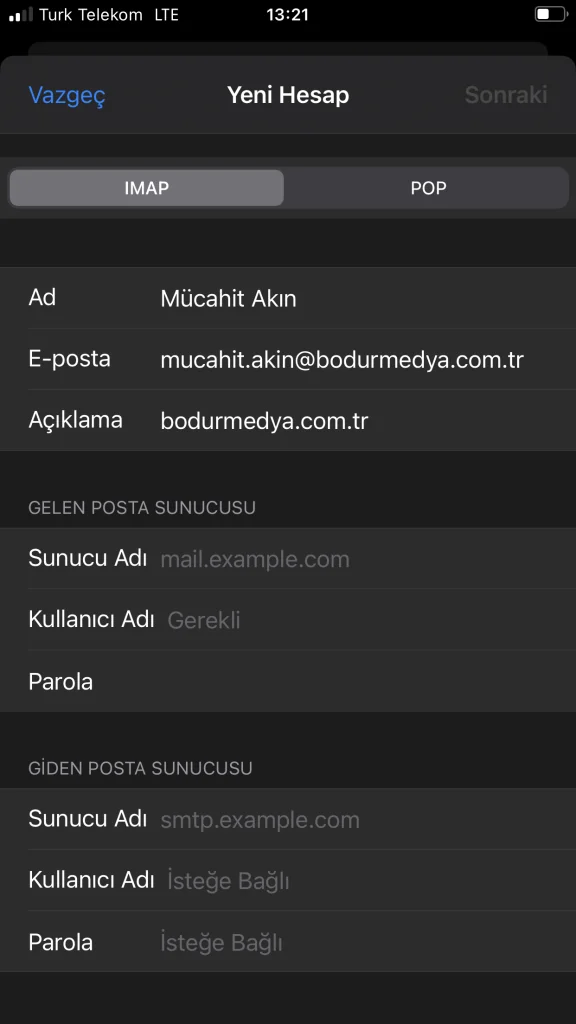
Task: Tap the battery icon in status bar
Action: point(551,14)
